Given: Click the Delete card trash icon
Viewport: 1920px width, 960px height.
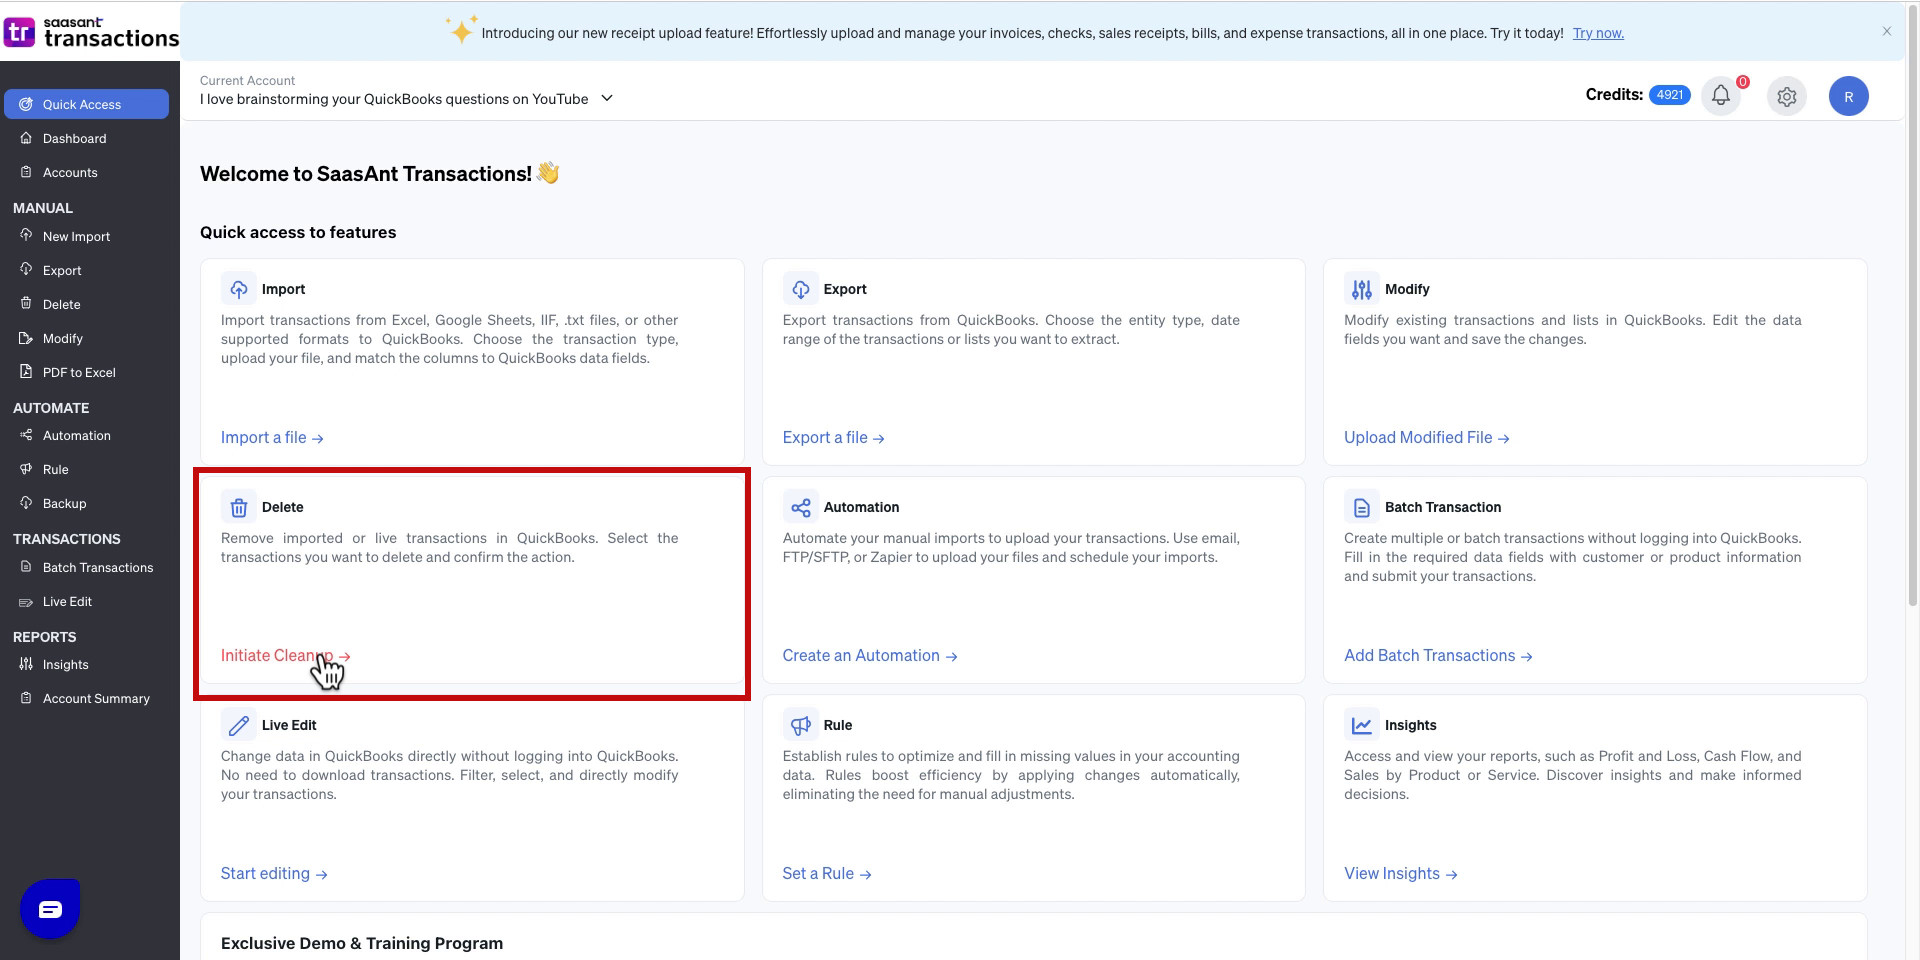Looking at the screenshot, I should pos(239,507).
